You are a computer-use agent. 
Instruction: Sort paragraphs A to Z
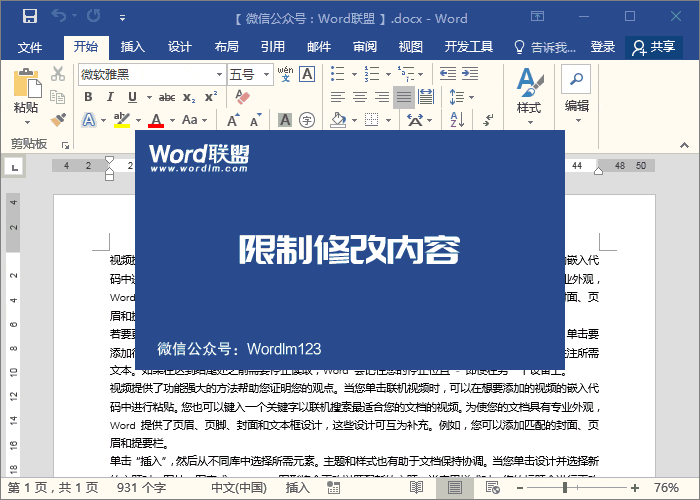(458, 120)
